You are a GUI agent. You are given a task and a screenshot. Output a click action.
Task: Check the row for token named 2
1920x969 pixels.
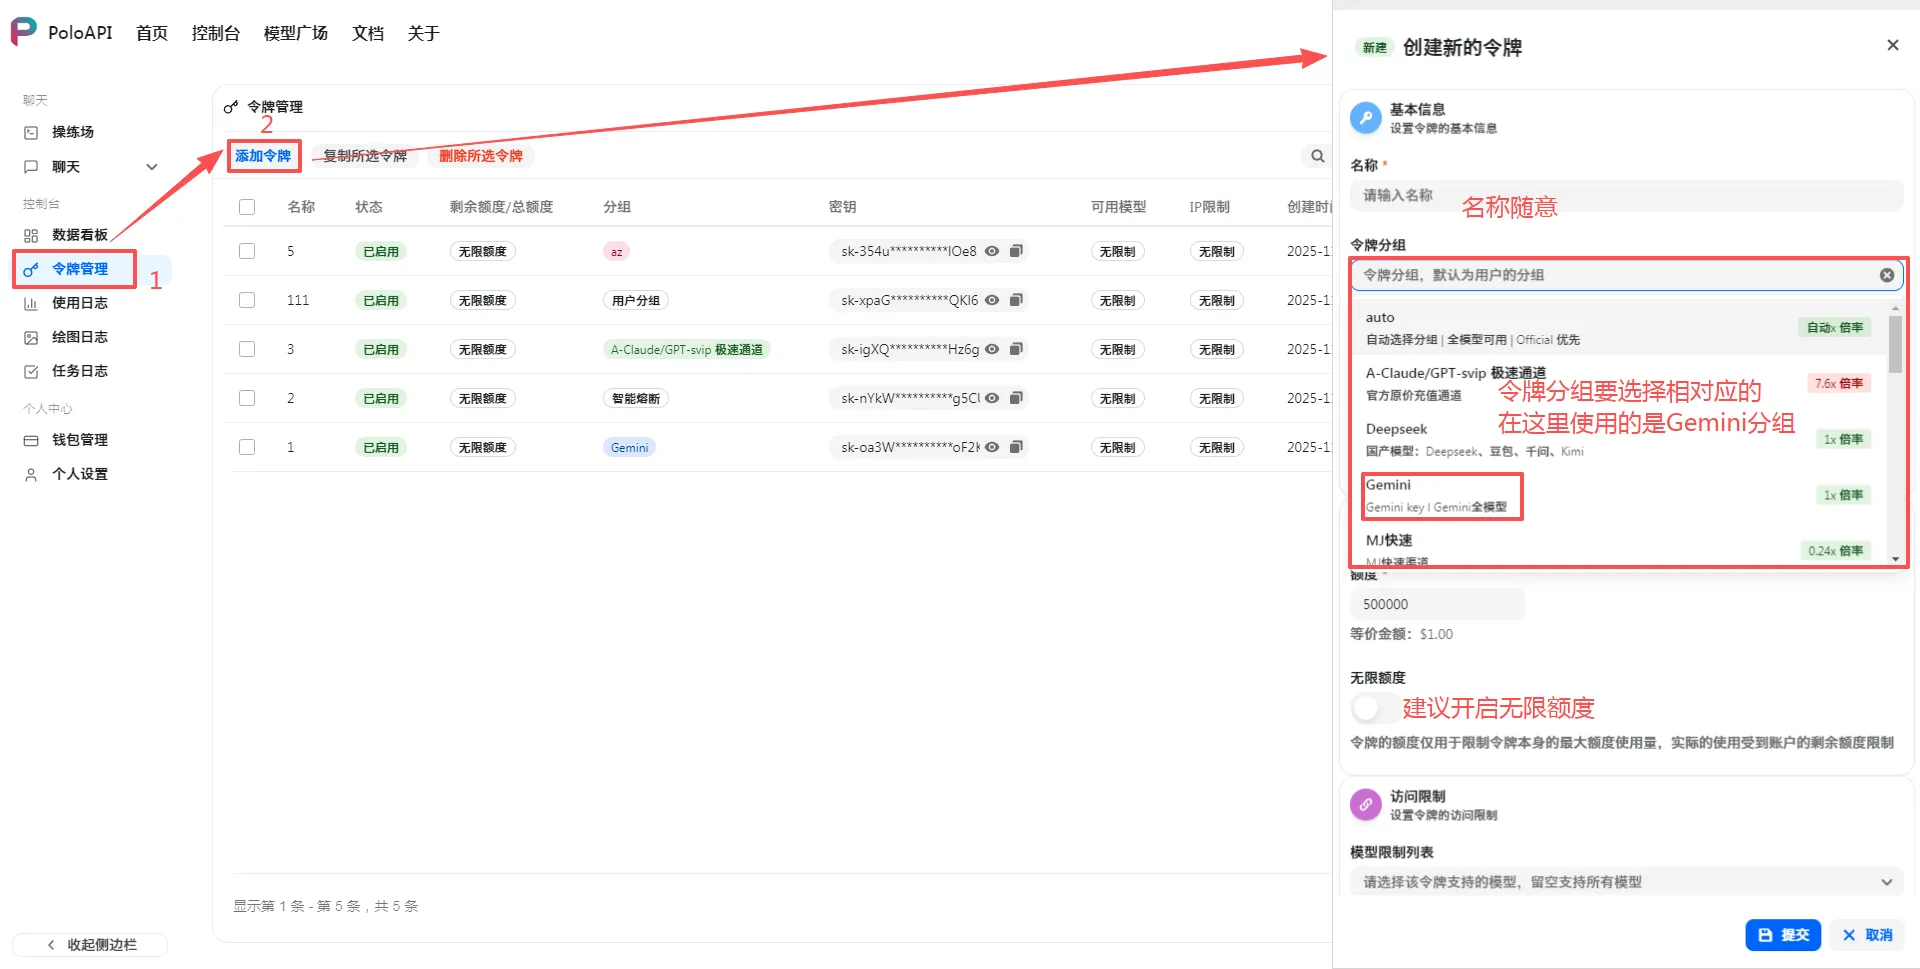pos(247,398)
